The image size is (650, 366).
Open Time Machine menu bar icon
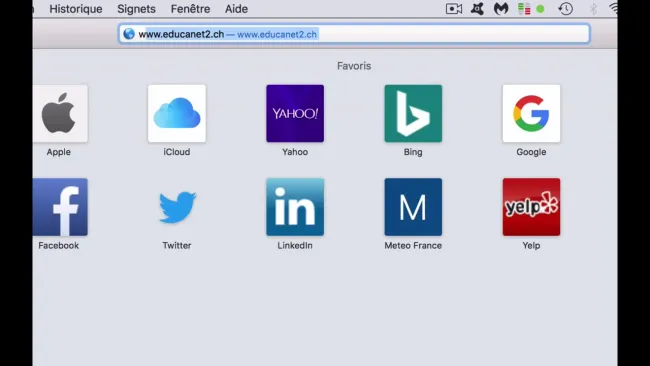pyautogui.click(x=565, y=9)
